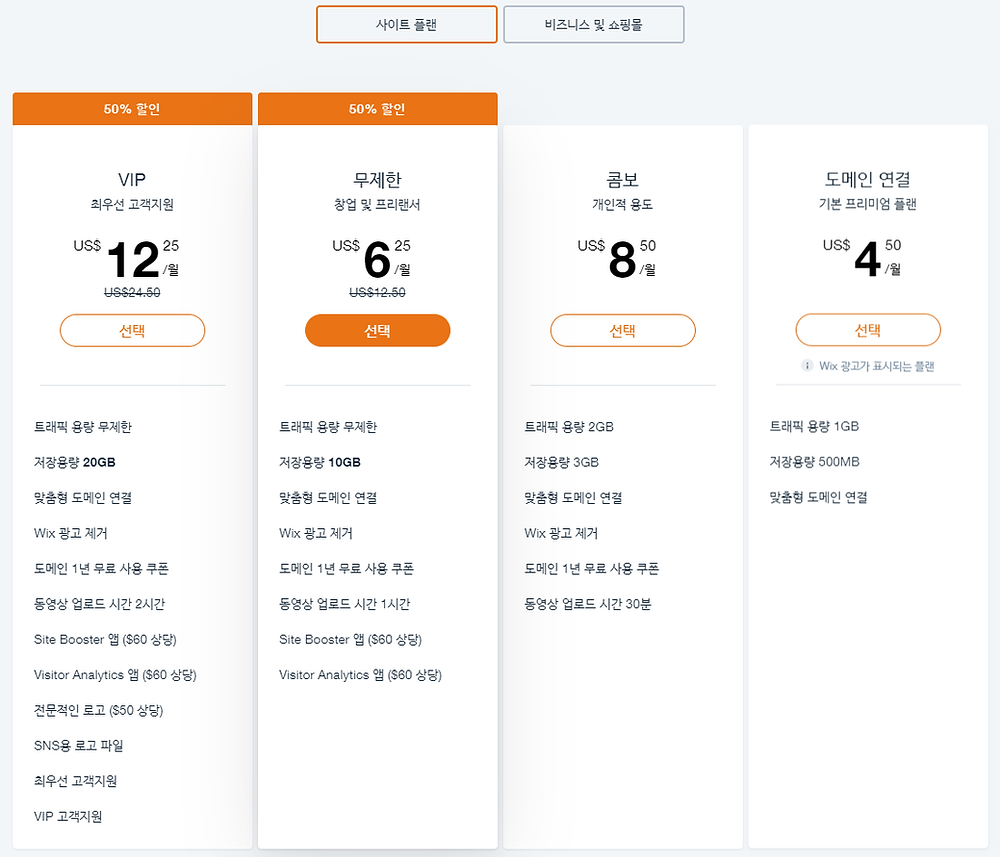Click Wix 광고가 표시되는 플랜 note text
Image resolution: width=1000 pixels, height=857 pixels.
[x=877, y=366]
